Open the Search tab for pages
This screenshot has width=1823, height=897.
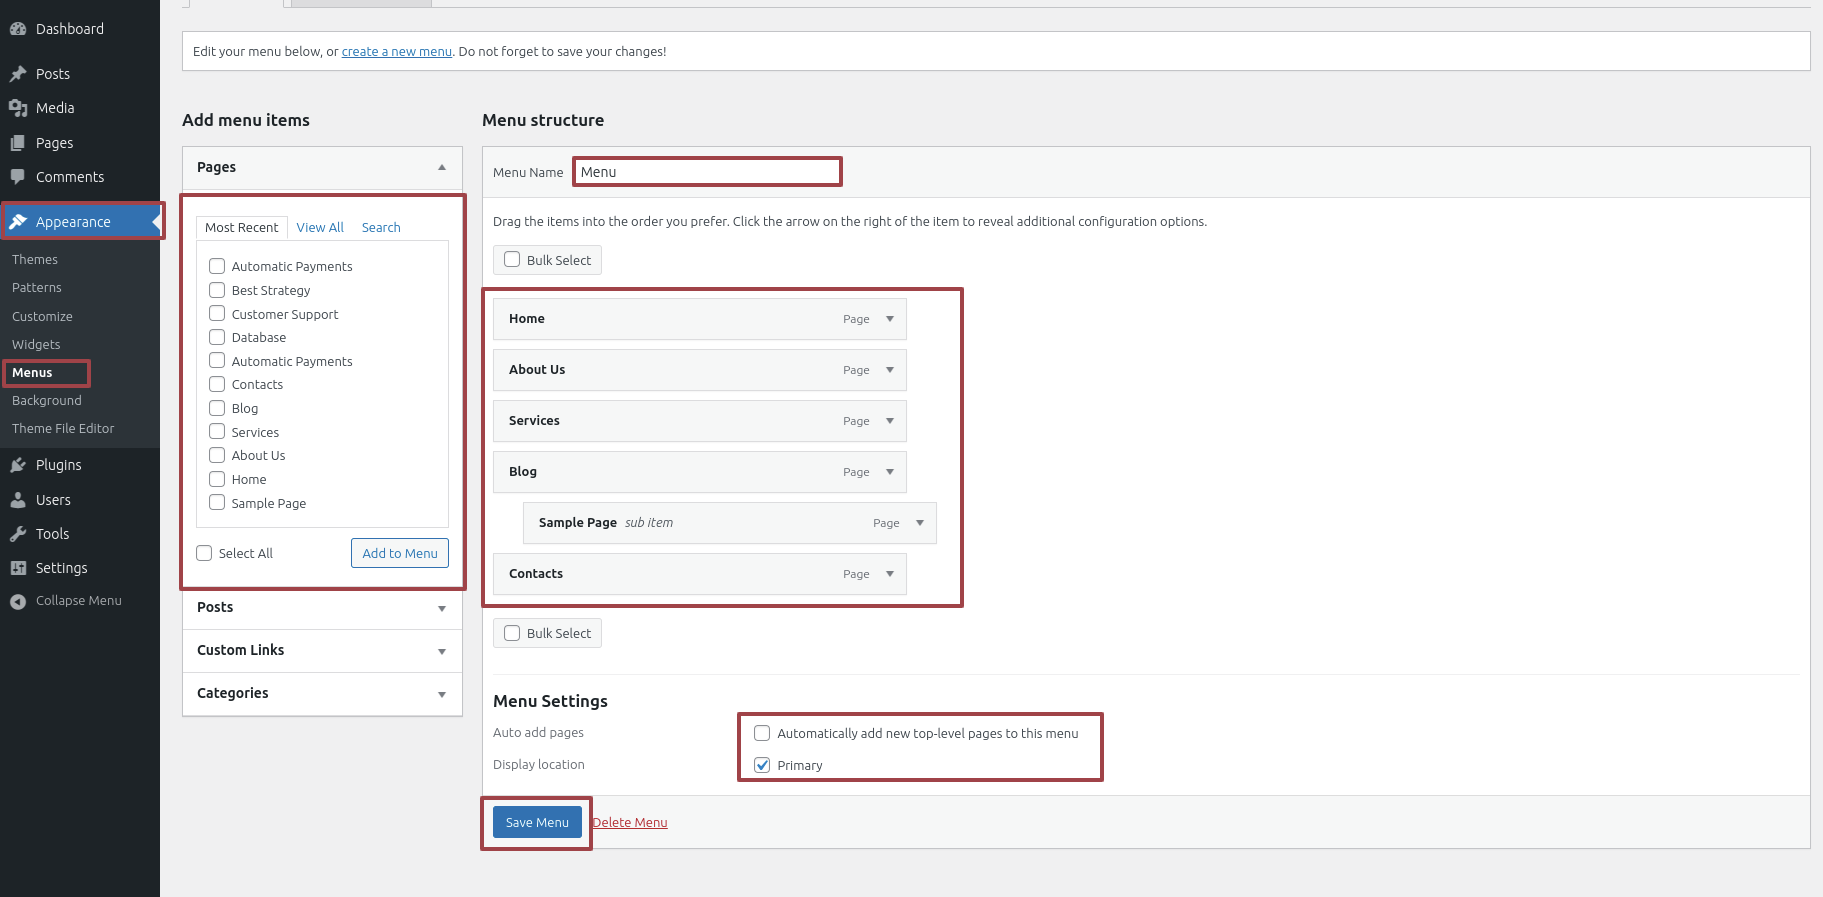381,228
